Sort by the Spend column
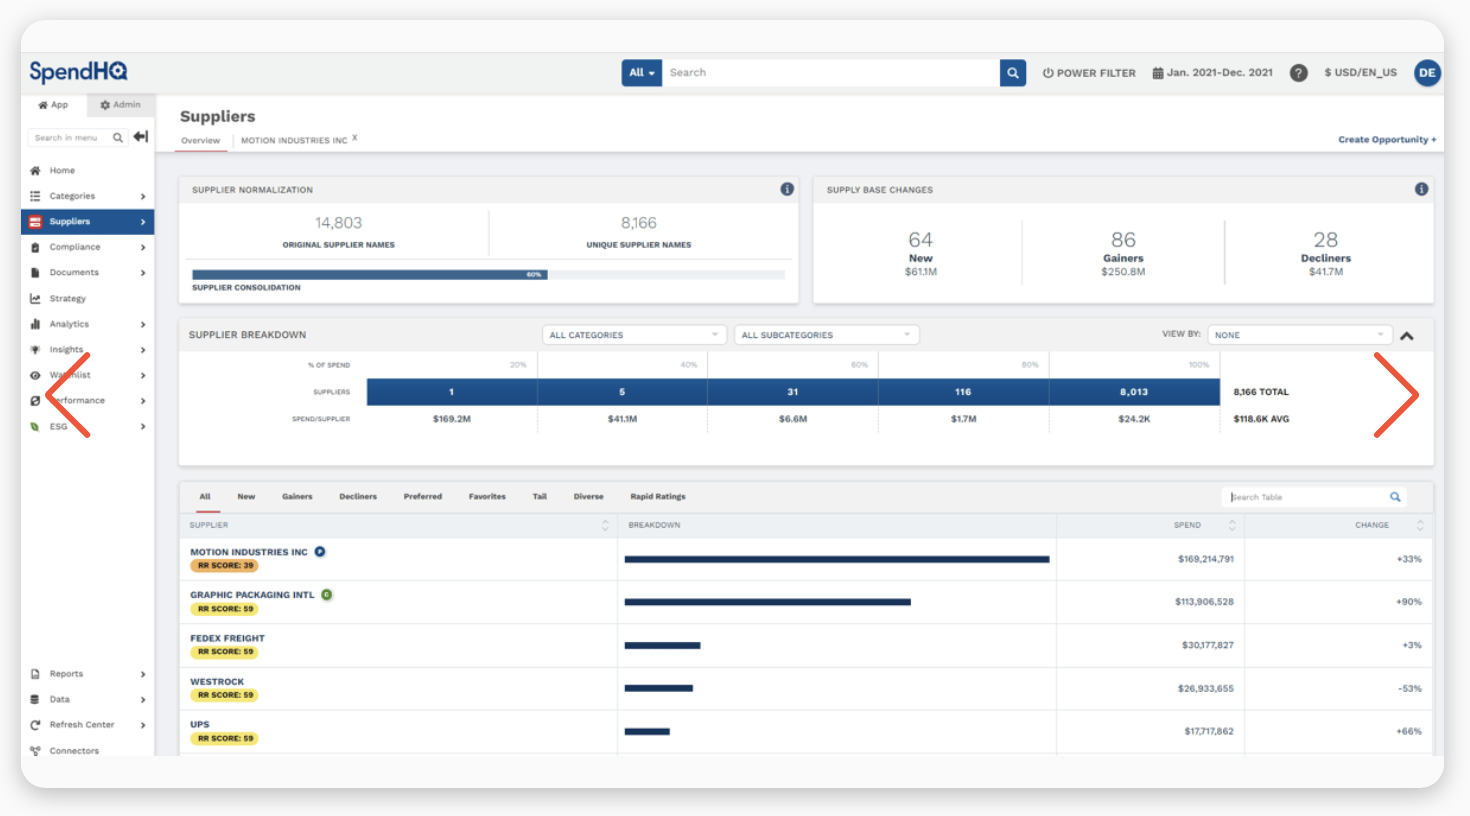The width and height of the screenshot is (1470, 816). tap(1187, 525)
